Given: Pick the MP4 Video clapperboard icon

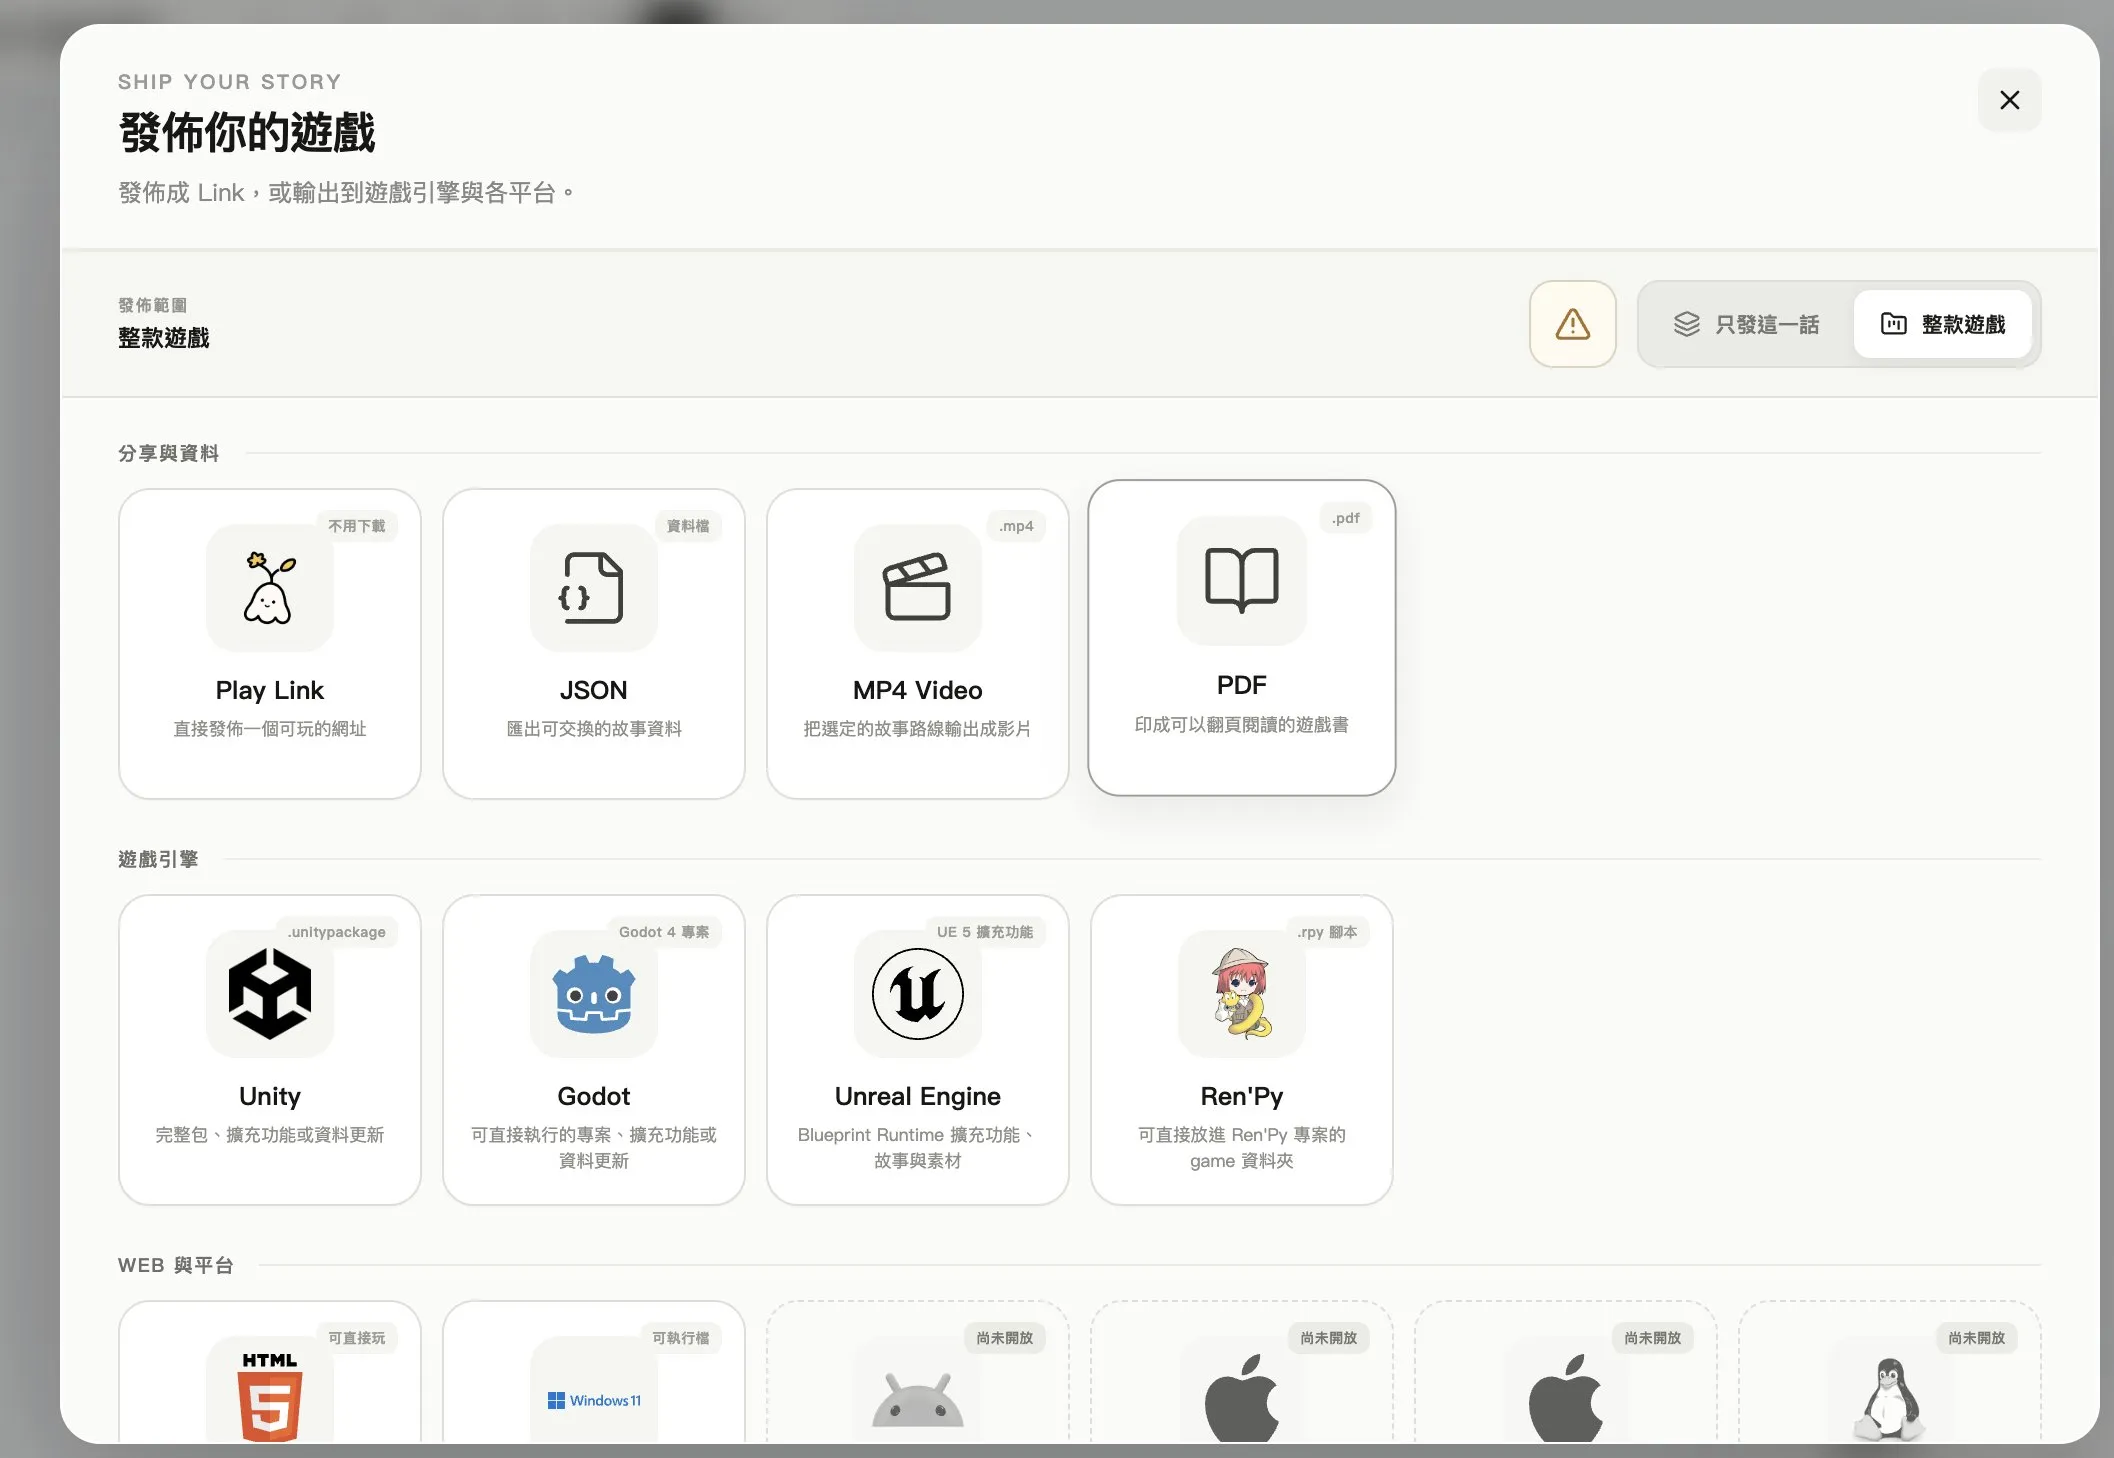Looking at the screenshot, I should pyautogui.click(x=917, y=588).
